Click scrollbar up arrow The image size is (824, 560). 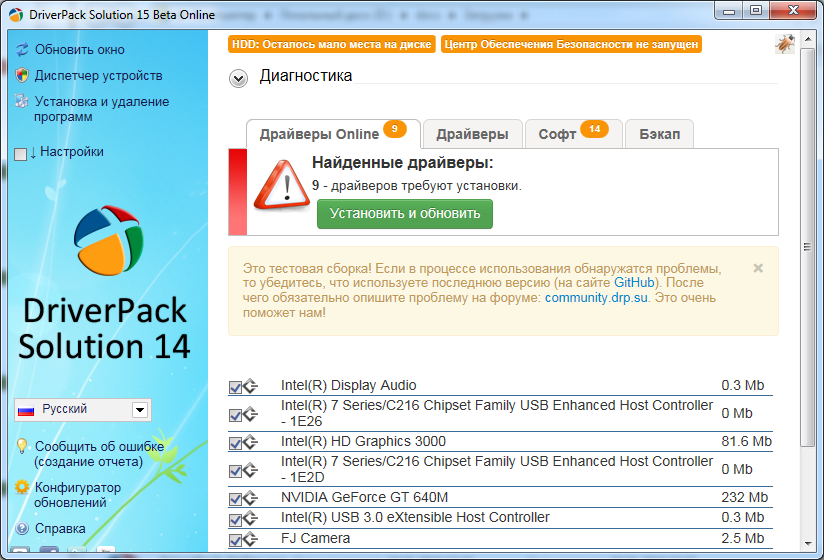click(808, 39)
